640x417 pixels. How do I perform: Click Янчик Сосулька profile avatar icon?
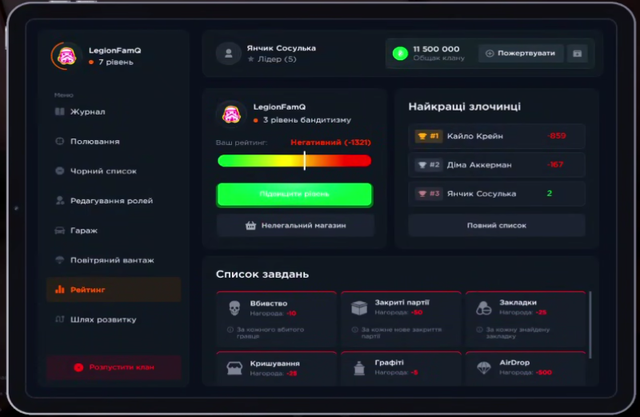click(x=229, y=53)
